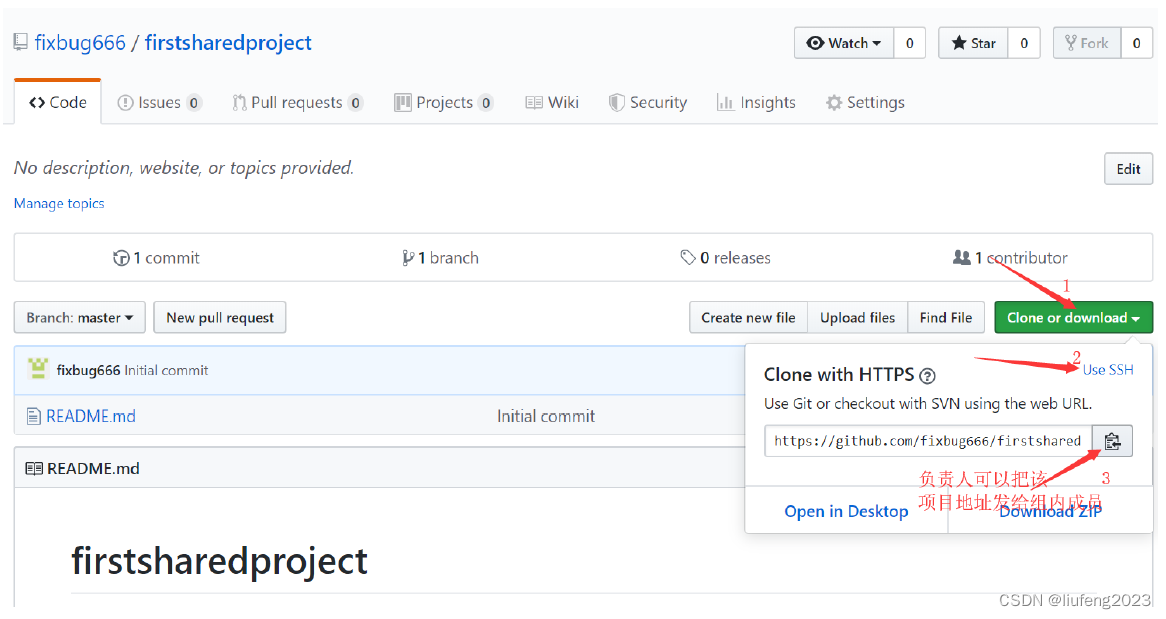1166x619 pixels.
Task: Click the people icon next to 1 contributor
Action: pos(962,257)
